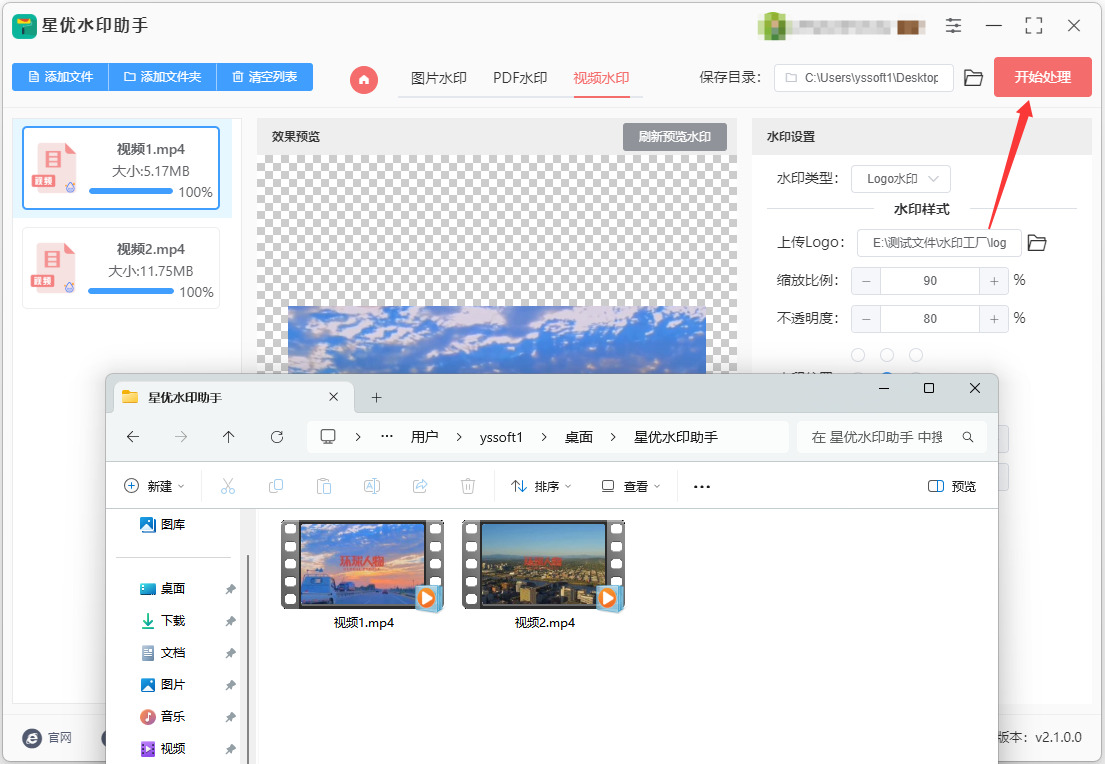Click the 清空列表 button
Screen dimensions: 1105x764
click(265, 77)
